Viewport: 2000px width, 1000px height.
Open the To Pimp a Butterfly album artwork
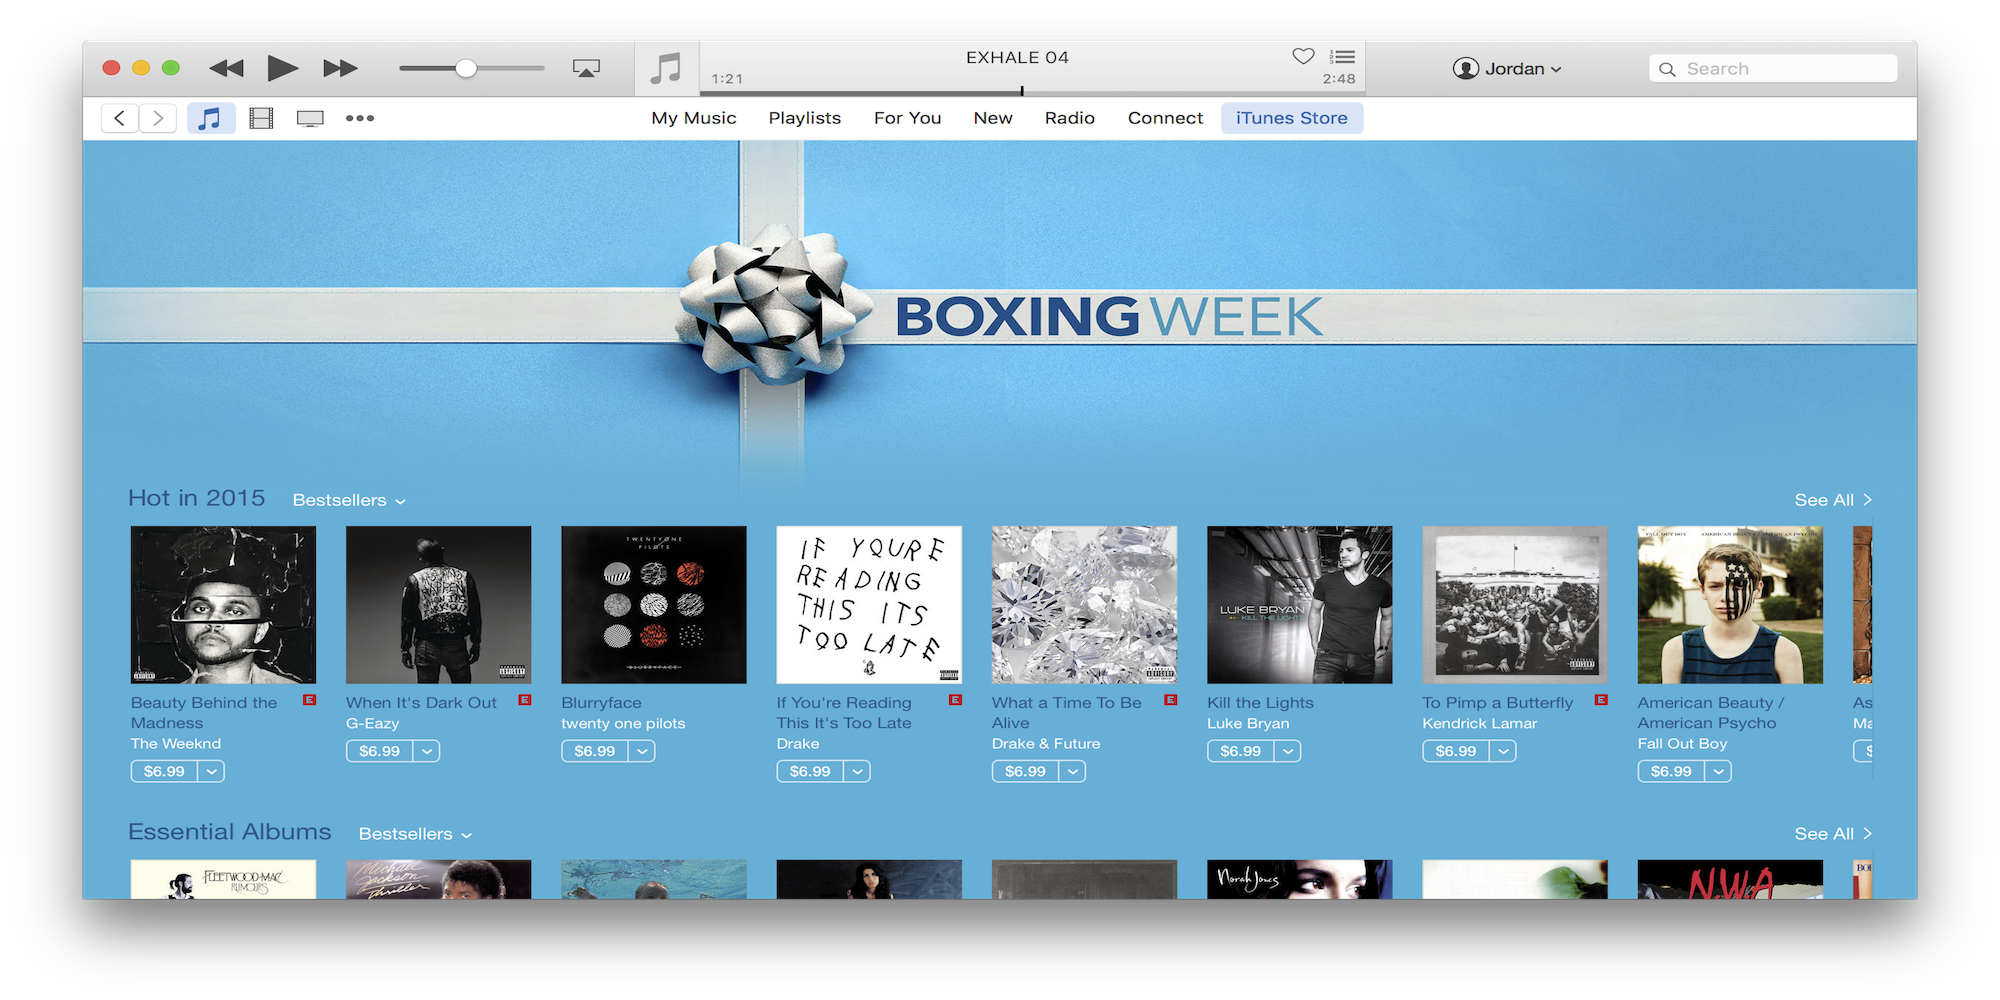coord(1513,604)
